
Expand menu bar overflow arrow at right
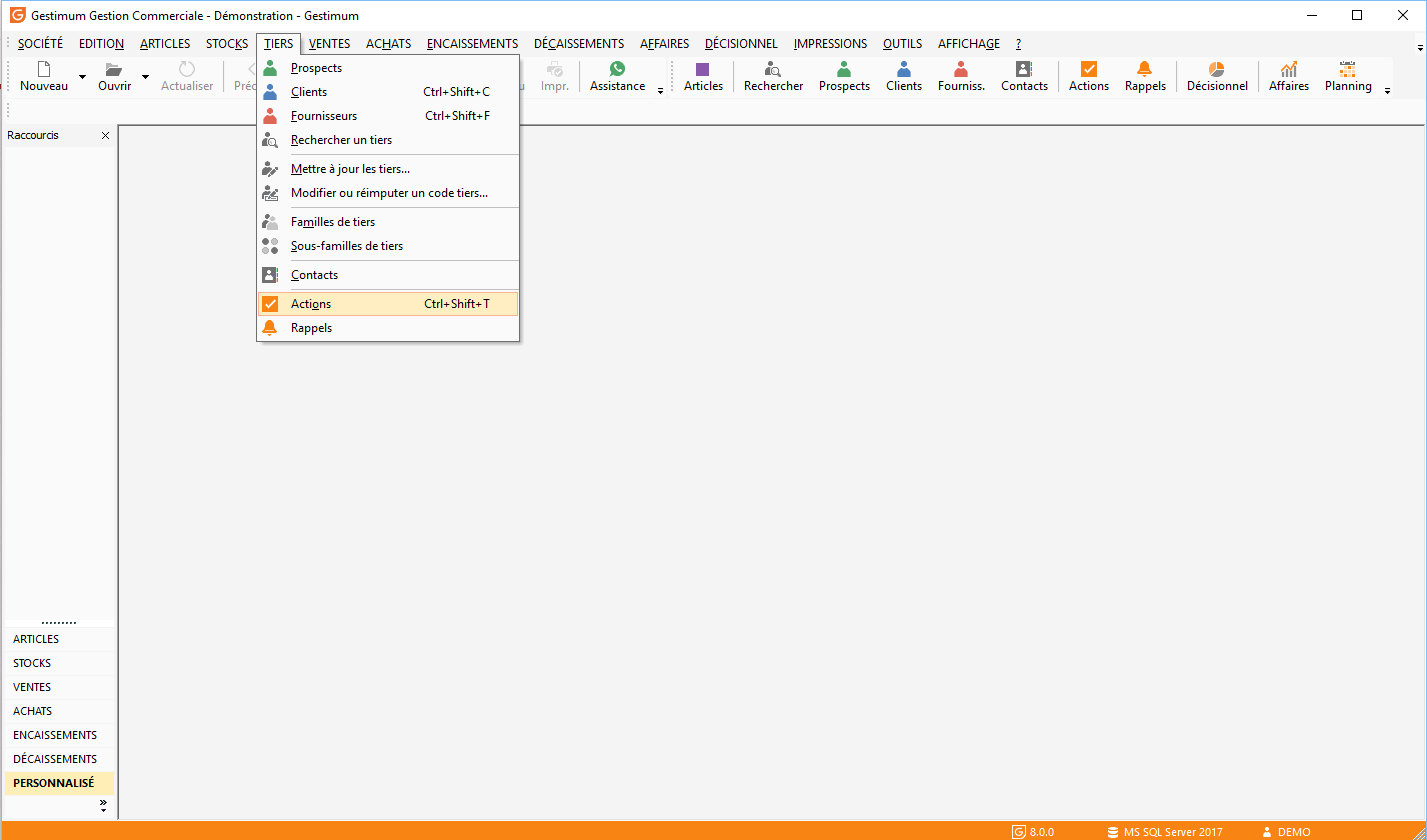[x=1420, y=47]
